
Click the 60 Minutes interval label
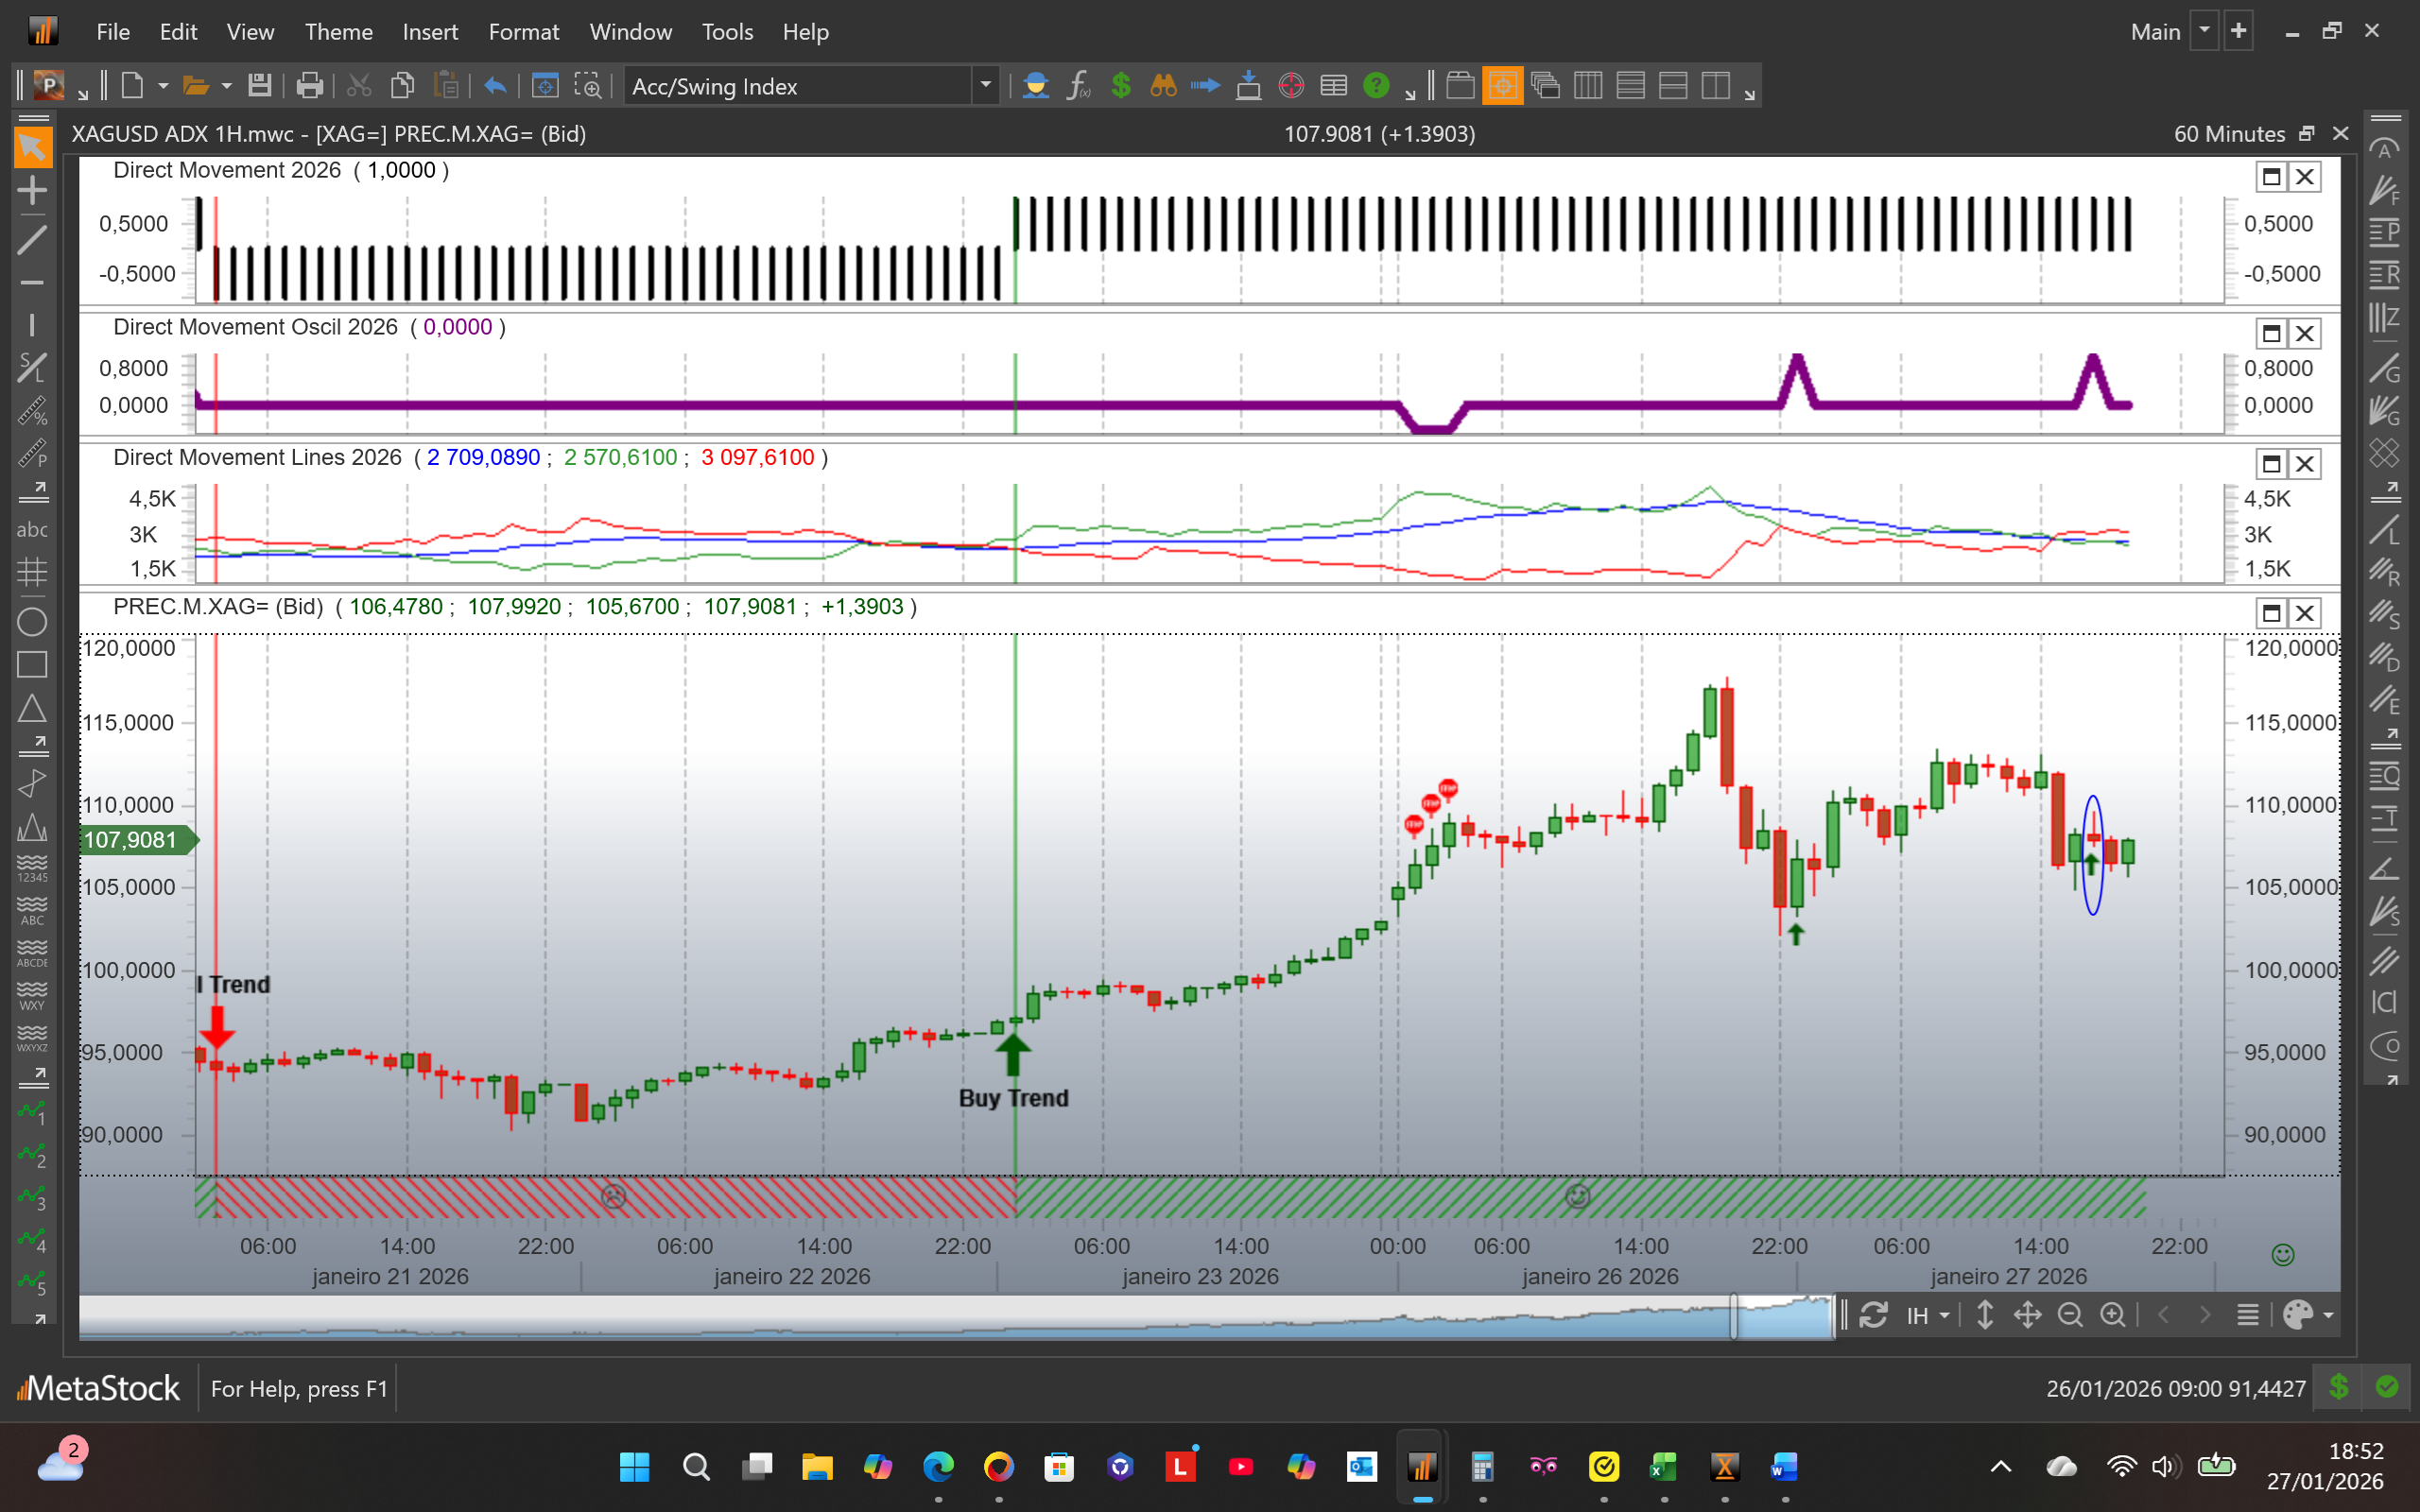2228,134
